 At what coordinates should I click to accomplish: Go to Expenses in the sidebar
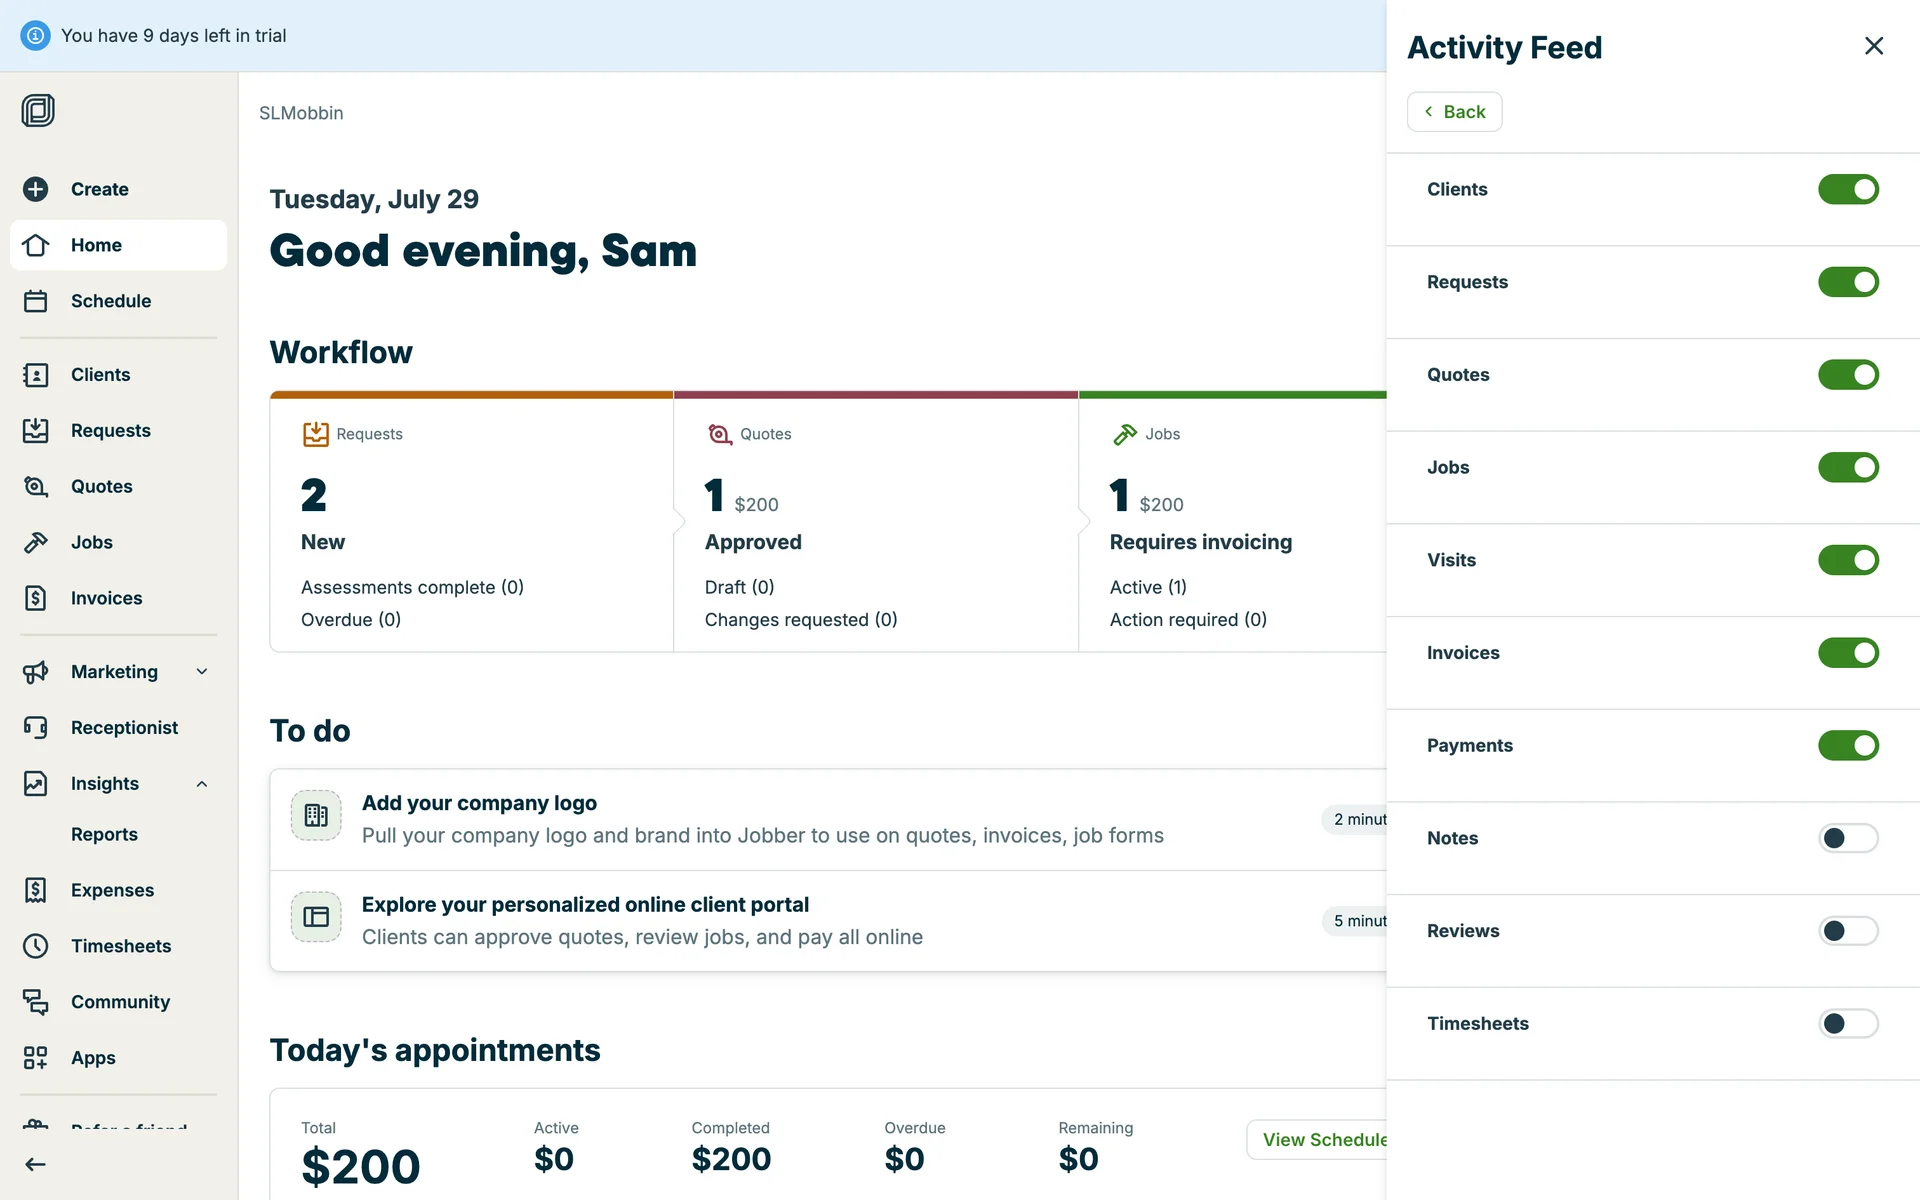(x=112, y=890)
